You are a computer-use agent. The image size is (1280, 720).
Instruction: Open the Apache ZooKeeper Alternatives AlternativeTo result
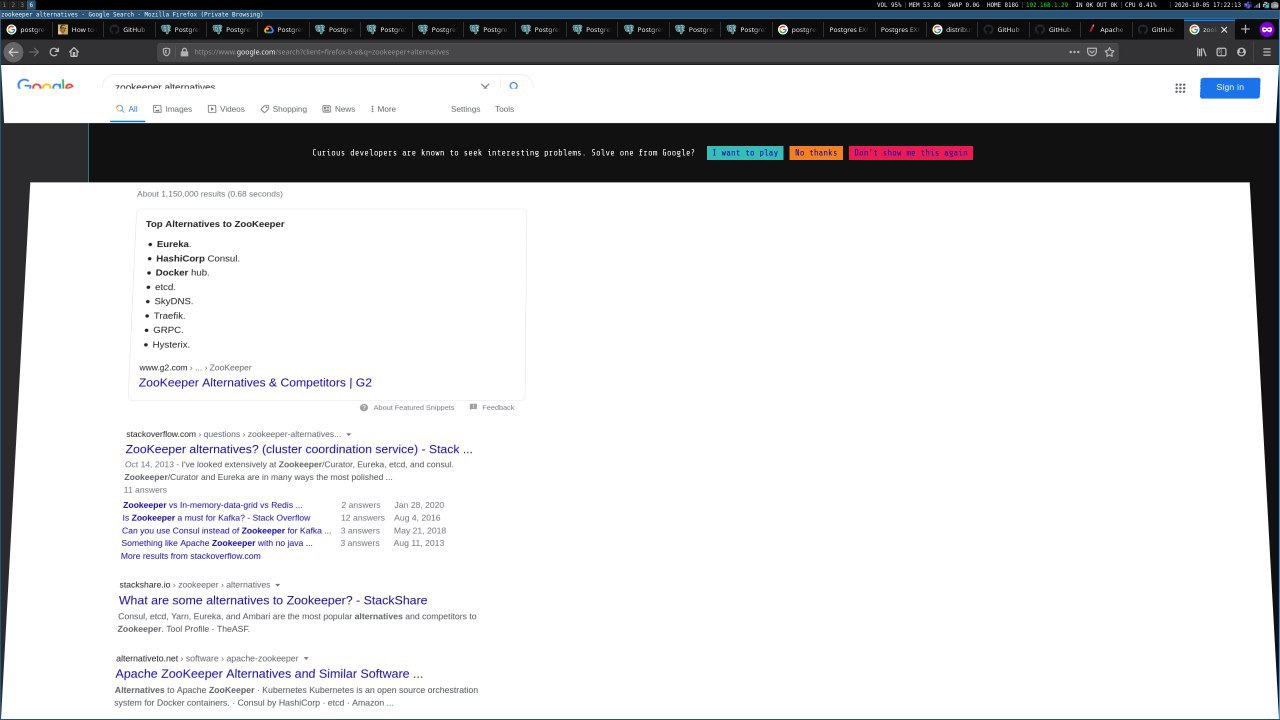click(x=269, y=674)
